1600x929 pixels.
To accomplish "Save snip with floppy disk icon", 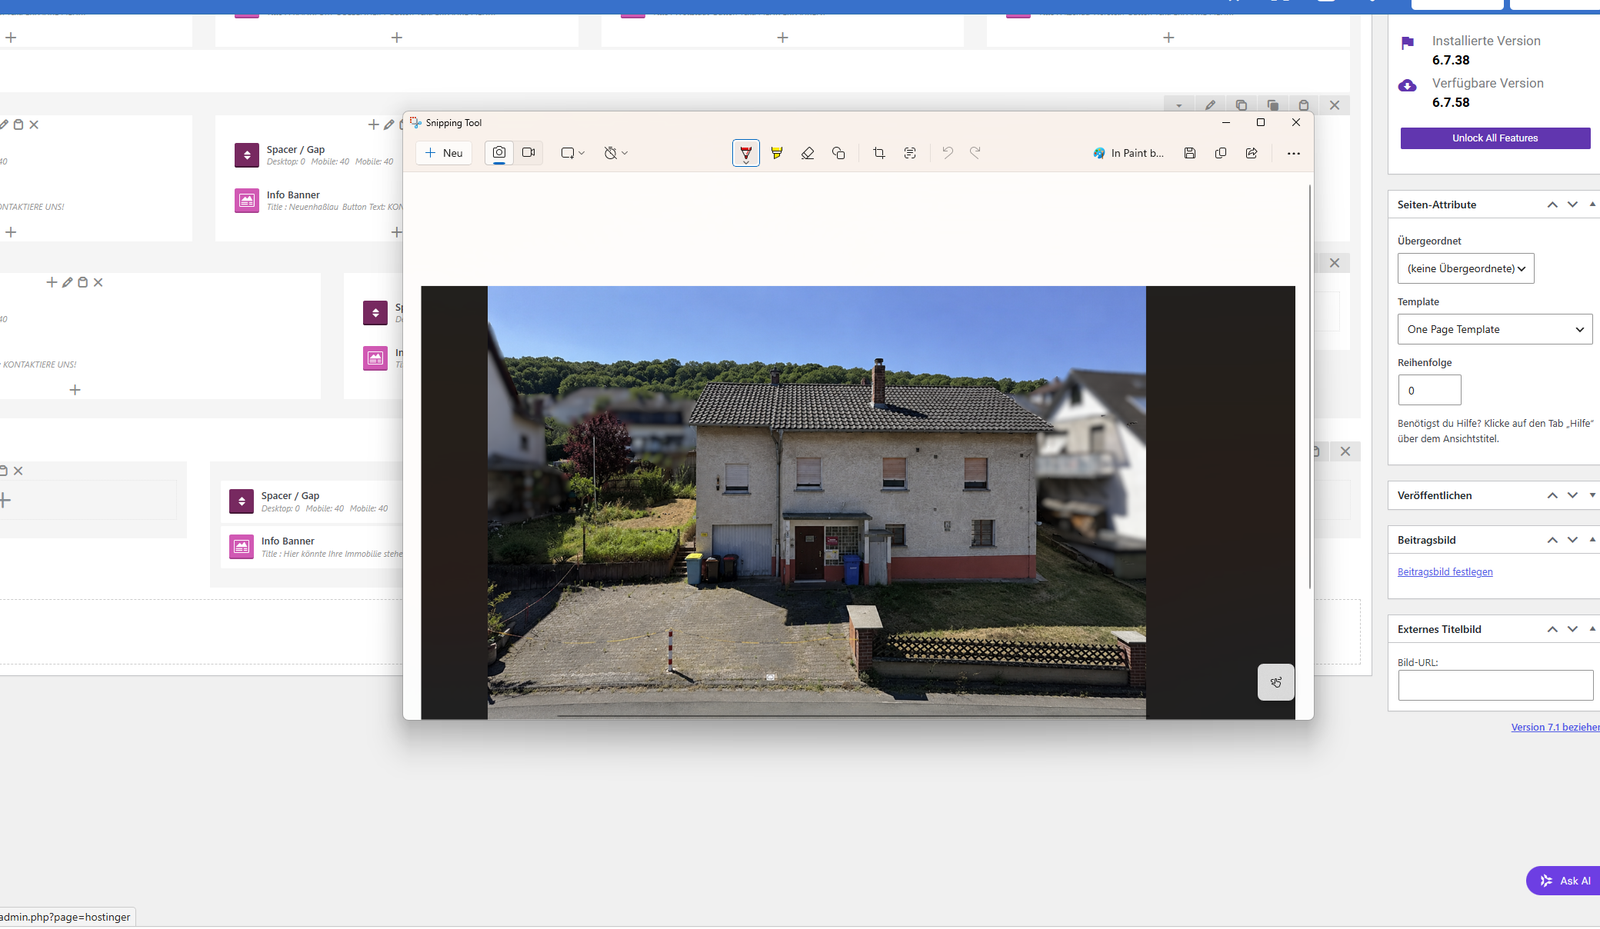I will click(1190, 153).
